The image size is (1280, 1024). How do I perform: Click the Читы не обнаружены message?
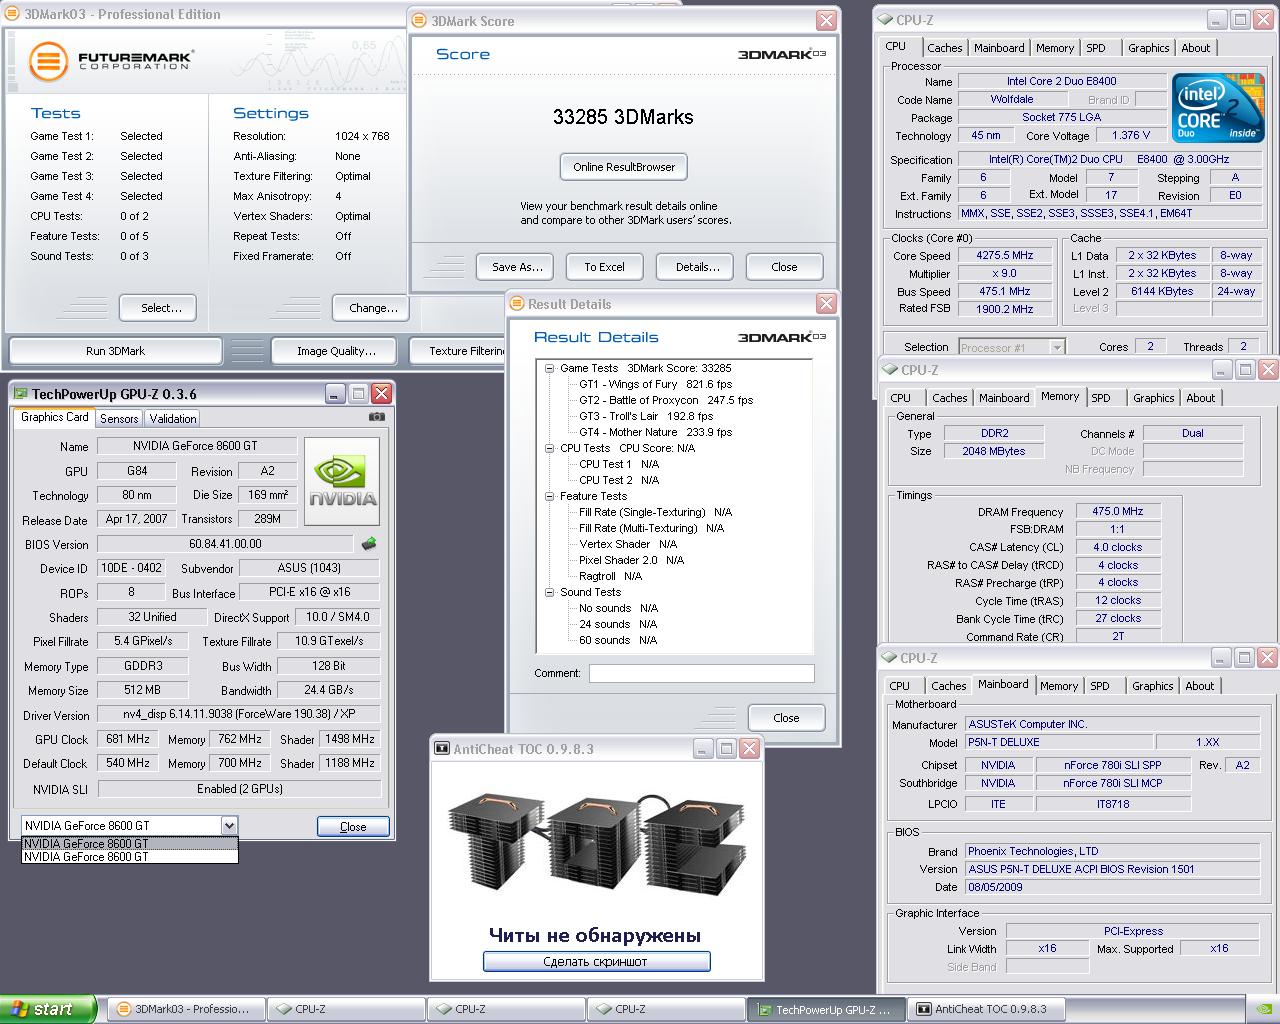pyautogui.click(x=595, y=935)
